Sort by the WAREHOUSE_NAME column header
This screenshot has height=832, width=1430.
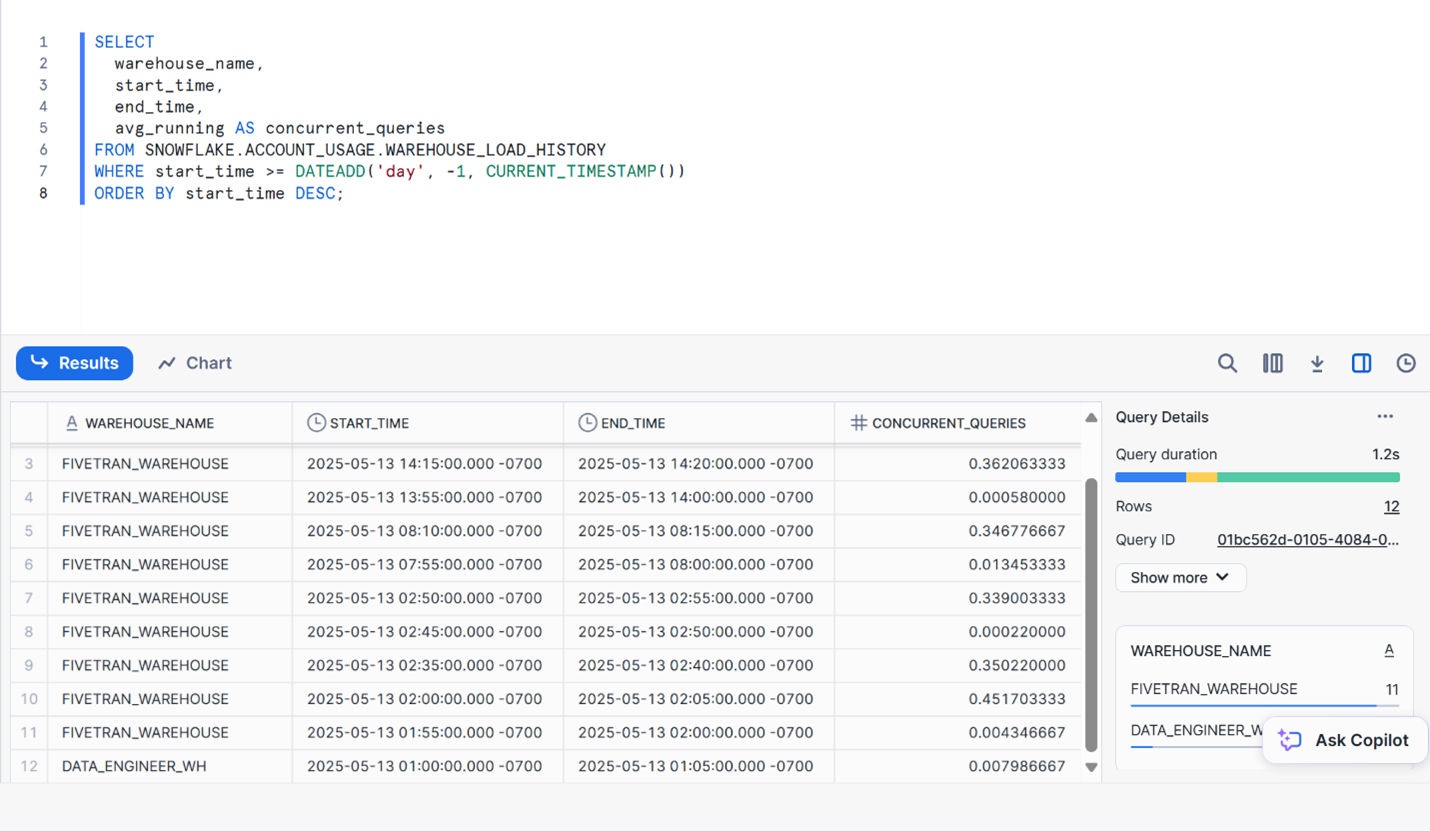coord(150,423)
